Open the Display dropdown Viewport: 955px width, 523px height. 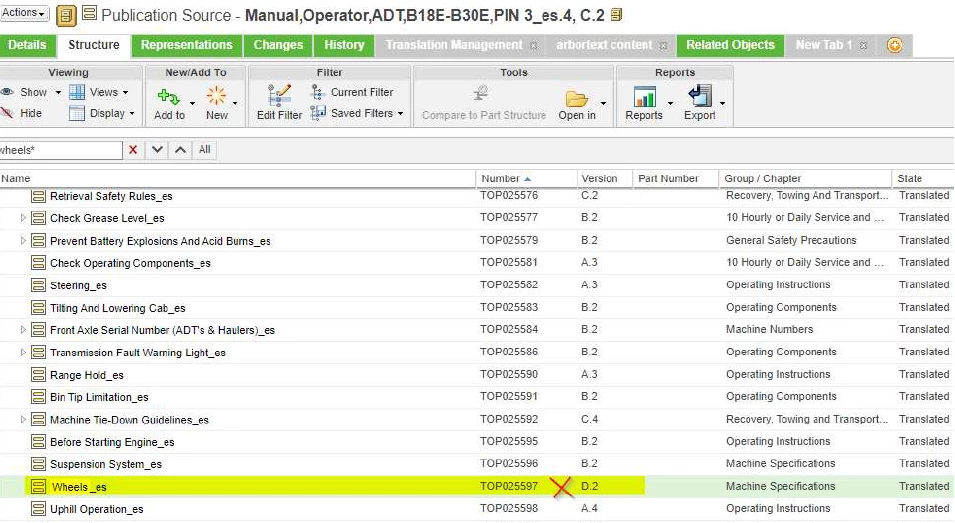(132, 113)
